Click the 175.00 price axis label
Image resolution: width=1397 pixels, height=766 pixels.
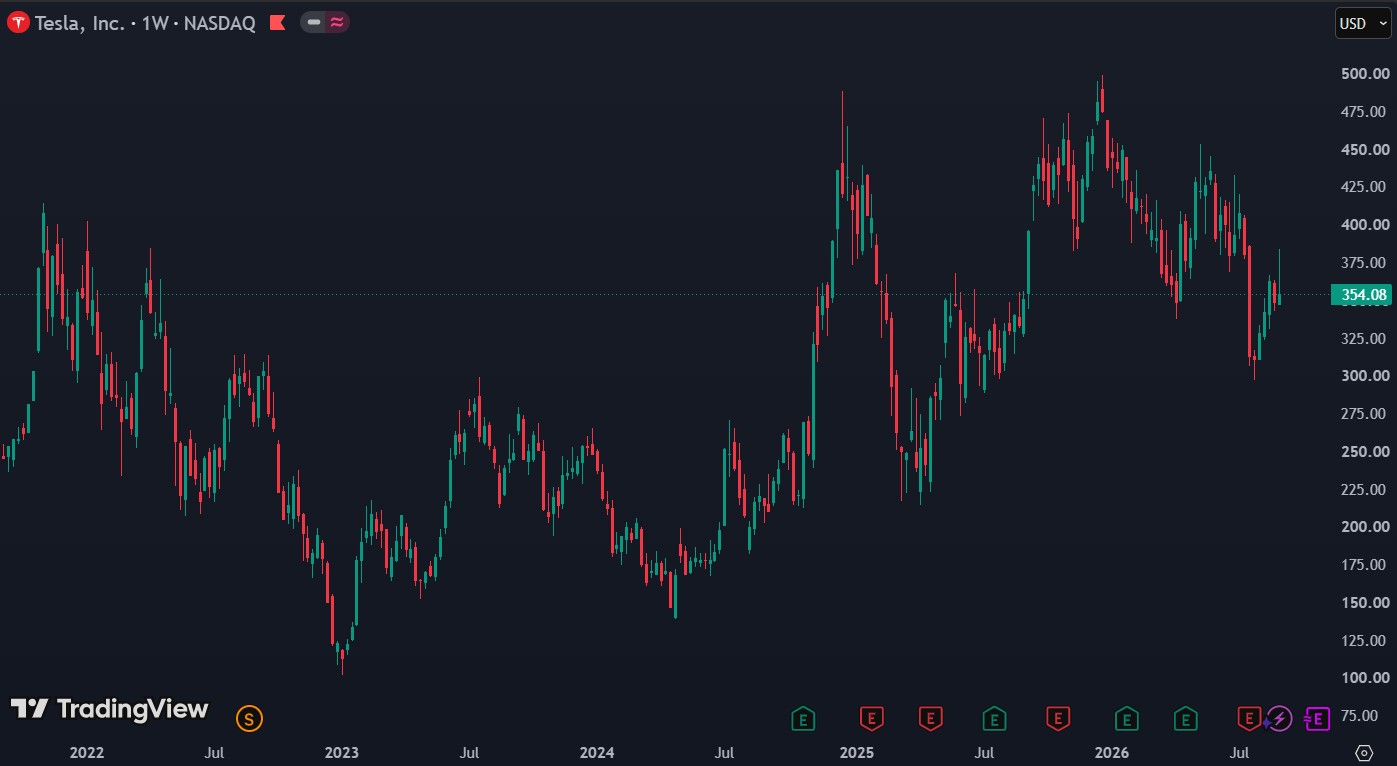(x=1365, y=565)
